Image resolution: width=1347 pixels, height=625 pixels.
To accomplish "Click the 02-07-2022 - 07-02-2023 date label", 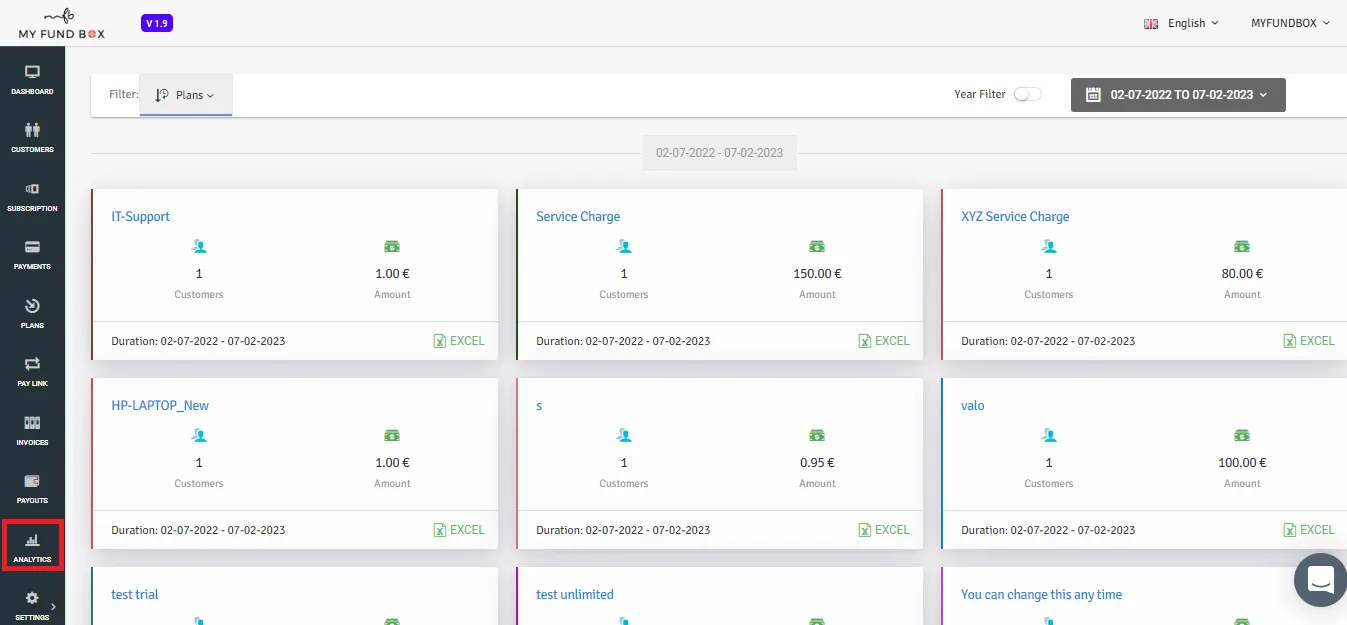I will click(x=719, y=153).
